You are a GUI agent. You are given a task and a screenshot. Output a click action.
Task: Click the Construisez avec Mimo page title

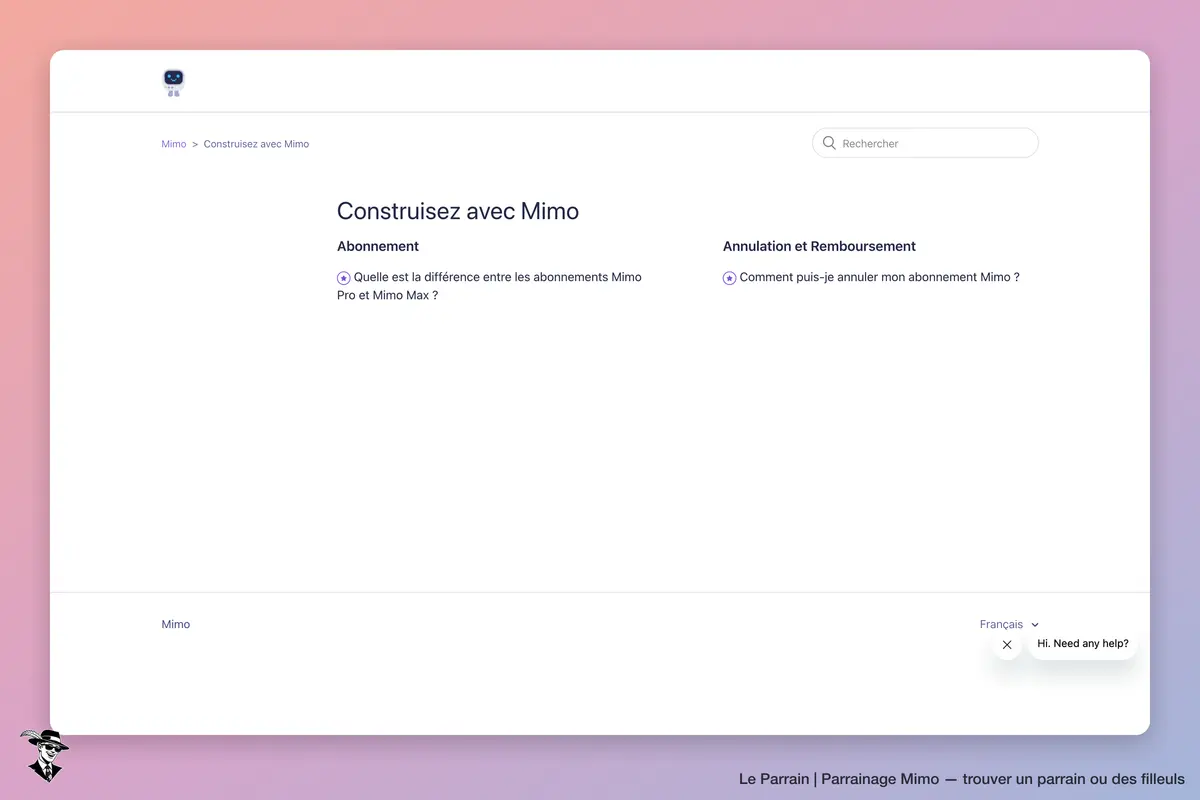click(x=458, y=211)
